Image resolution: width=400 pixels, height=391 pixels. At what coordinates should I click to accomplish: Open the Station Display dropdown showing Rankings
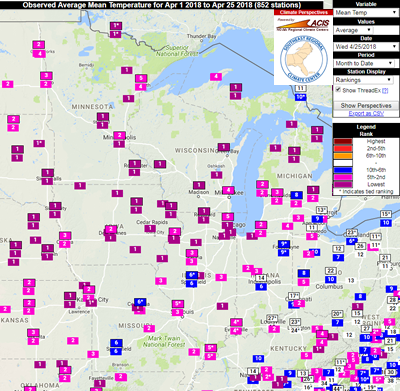[x=363, y=80]
